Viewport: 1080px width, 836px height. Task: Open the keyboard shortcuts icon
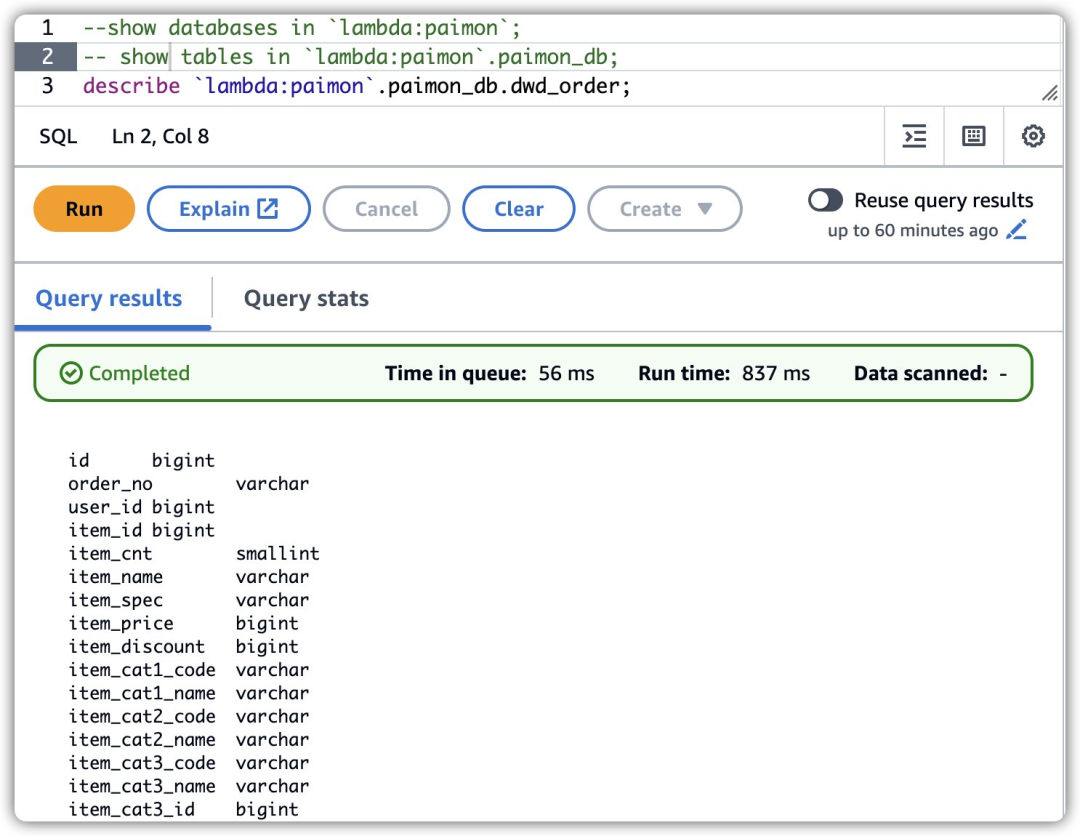pos(973,136)
